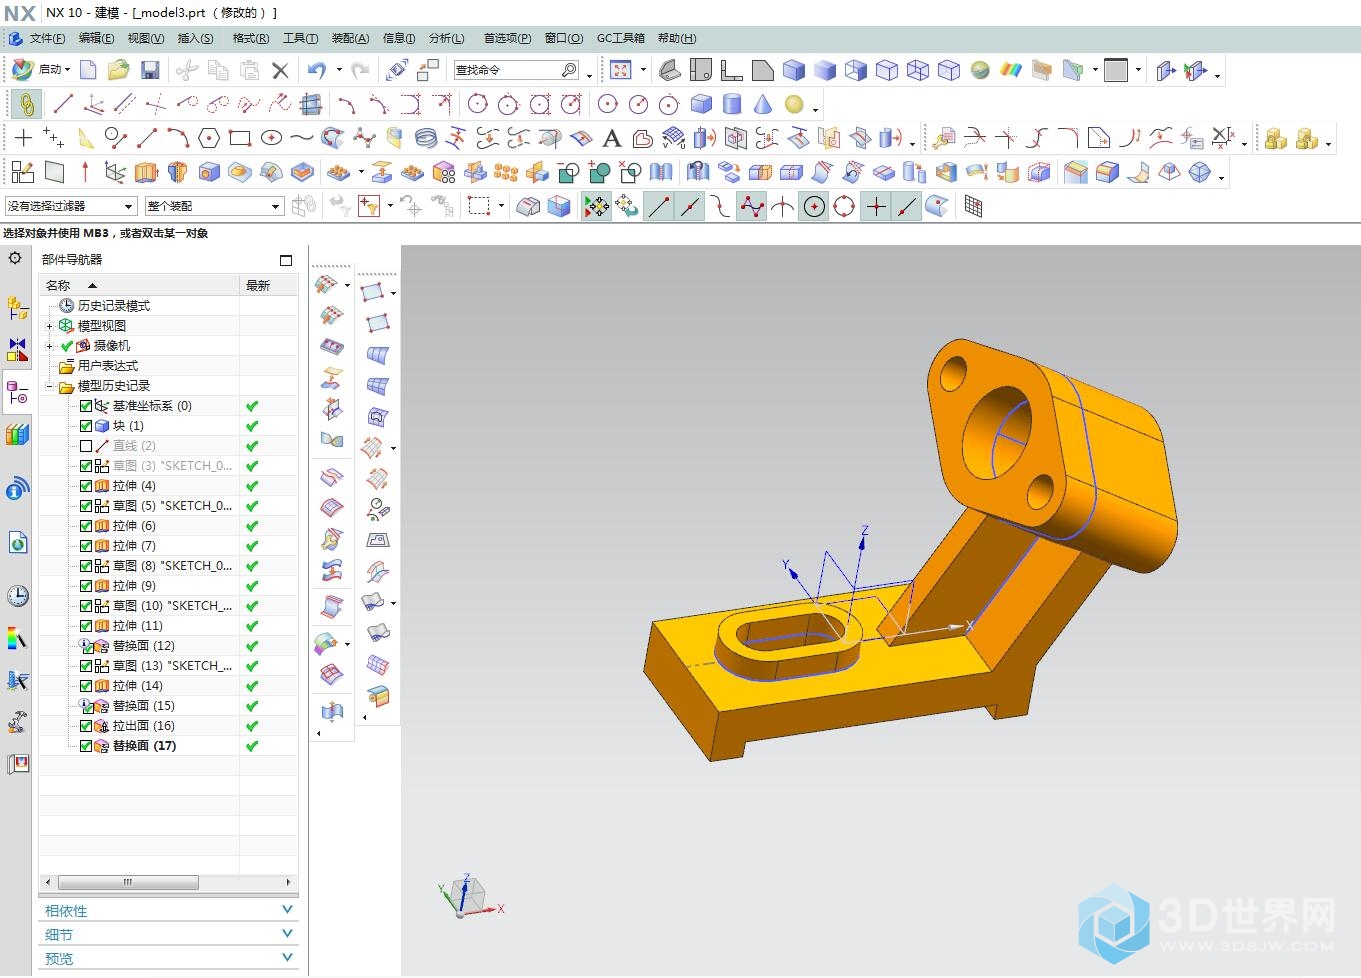Maximize the 部件导航器 panel
The height and width of the screenshot is (978, 1361).
[x=286, y=260]
